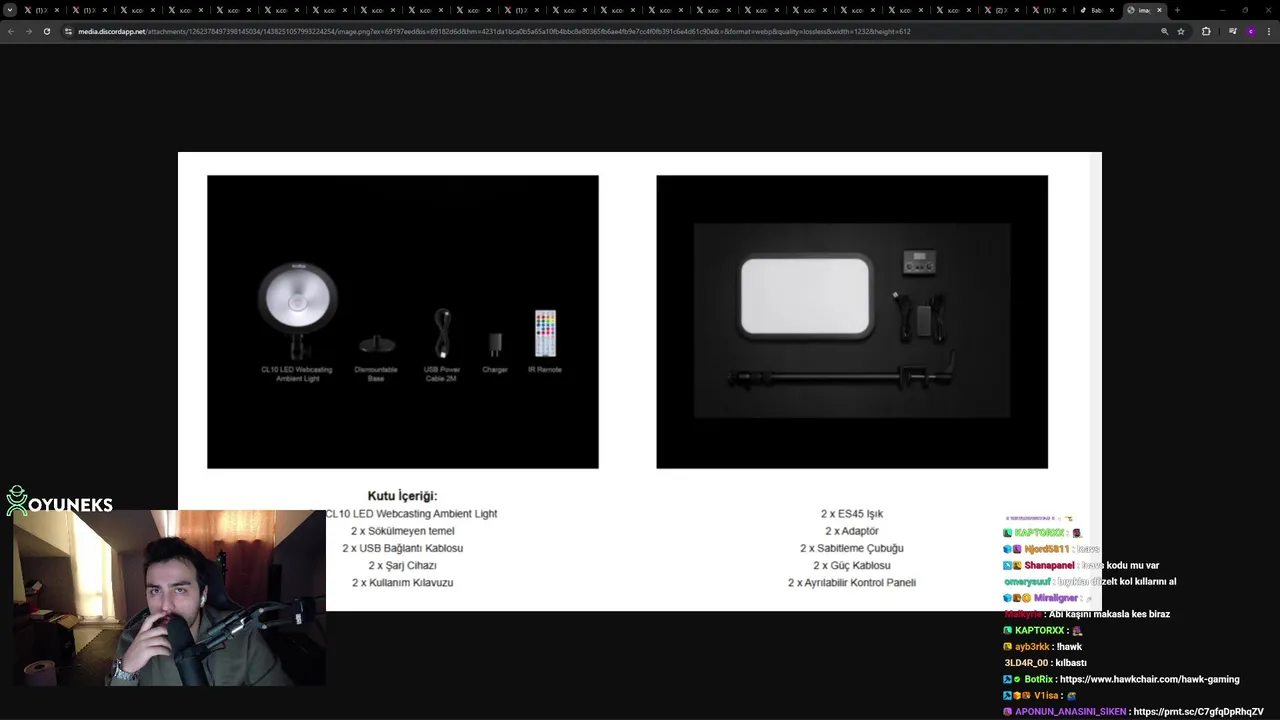
Task: Click username 'ayb3rkk' in chat
Action: point(1032,647)
